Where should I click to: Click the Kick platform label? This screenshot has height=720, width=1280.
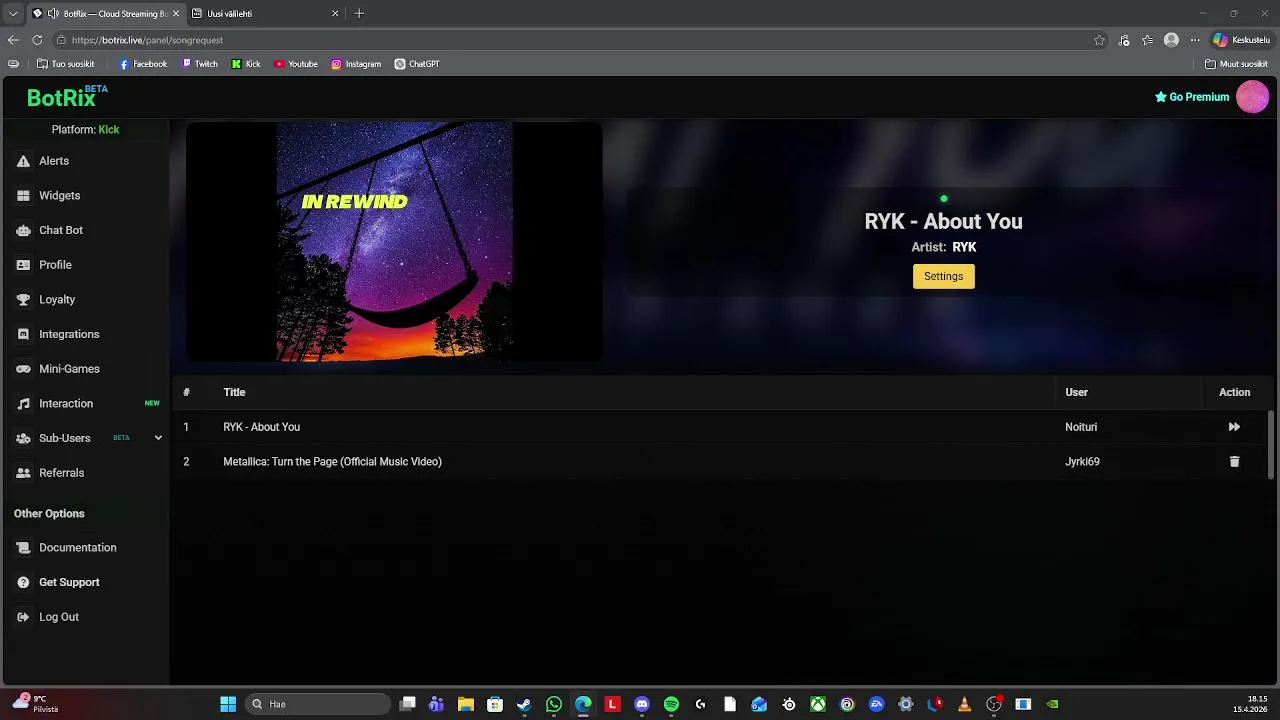[108, 130]
